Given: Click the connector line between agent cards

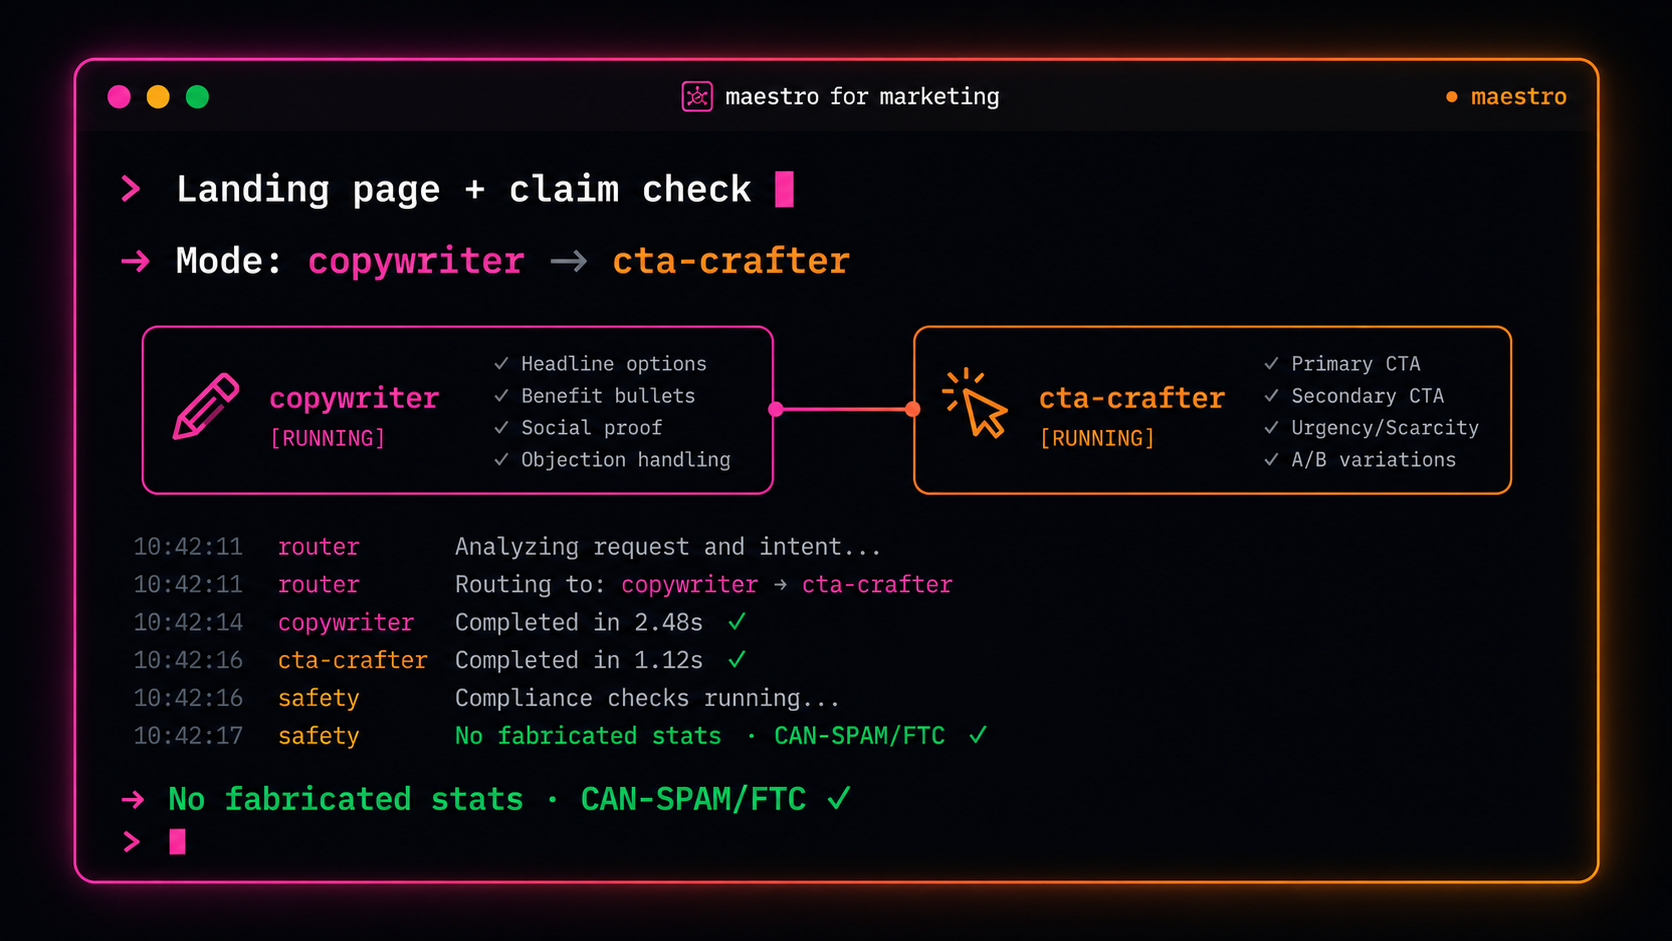Looking at the screenshot, I should [x=844, y=409].
